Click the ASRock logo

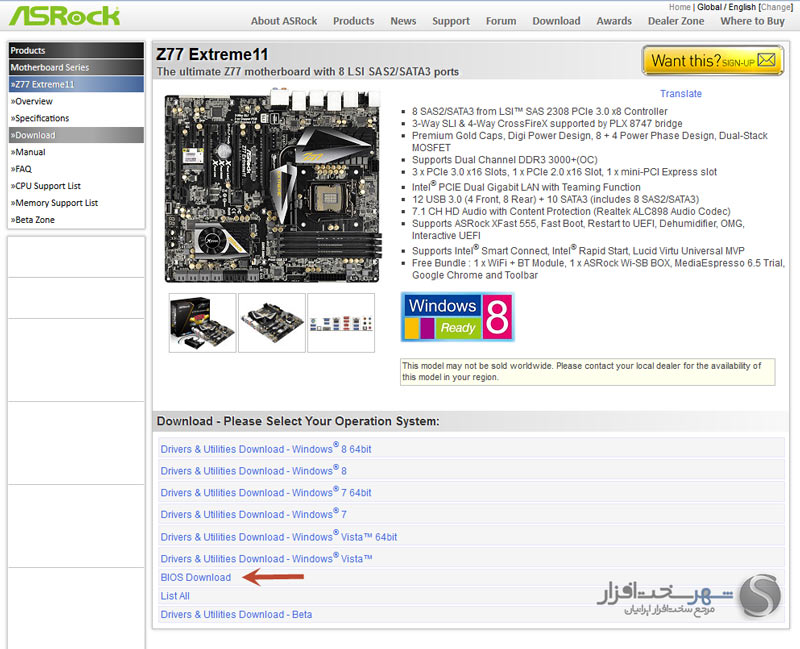[x=65, y=16]
